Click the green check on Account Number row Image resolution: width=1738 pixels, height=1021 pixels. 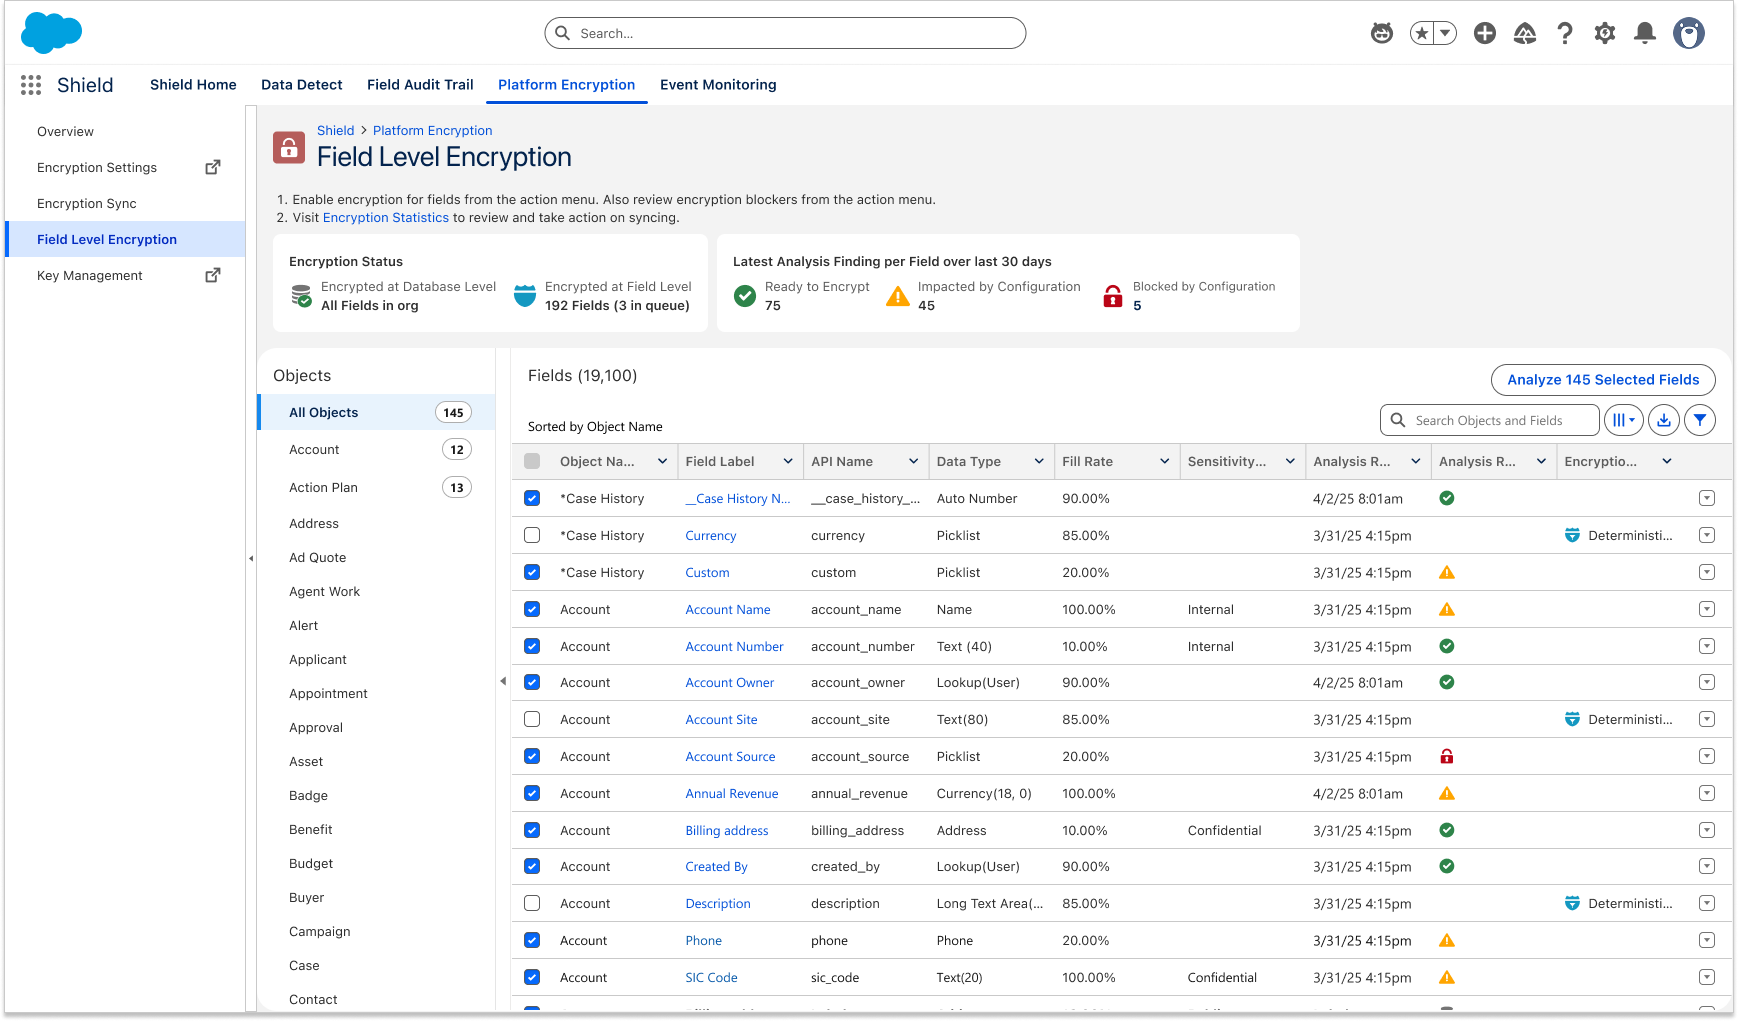coord(1447,646)
